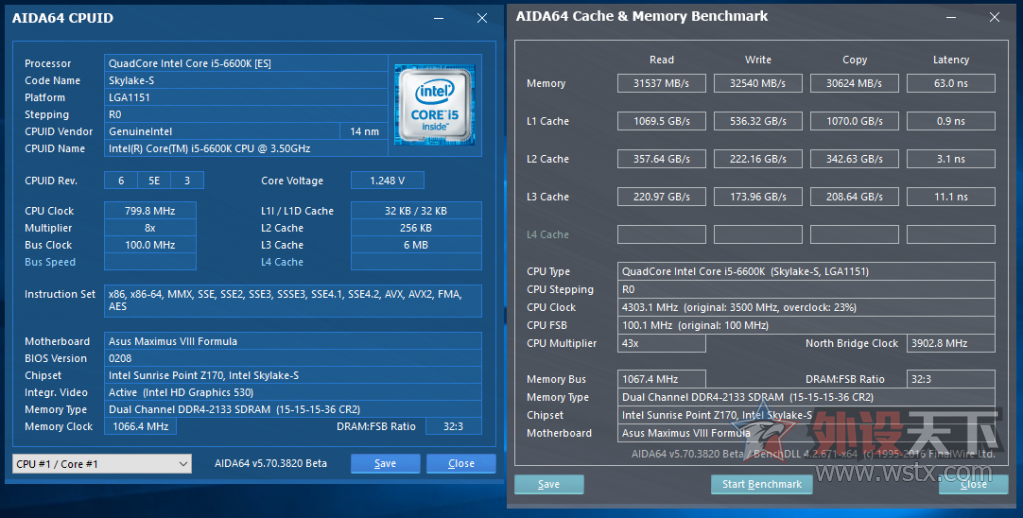
Task: Select L1 Cache Latency value 0.9 ns
Action: (951, 121)
